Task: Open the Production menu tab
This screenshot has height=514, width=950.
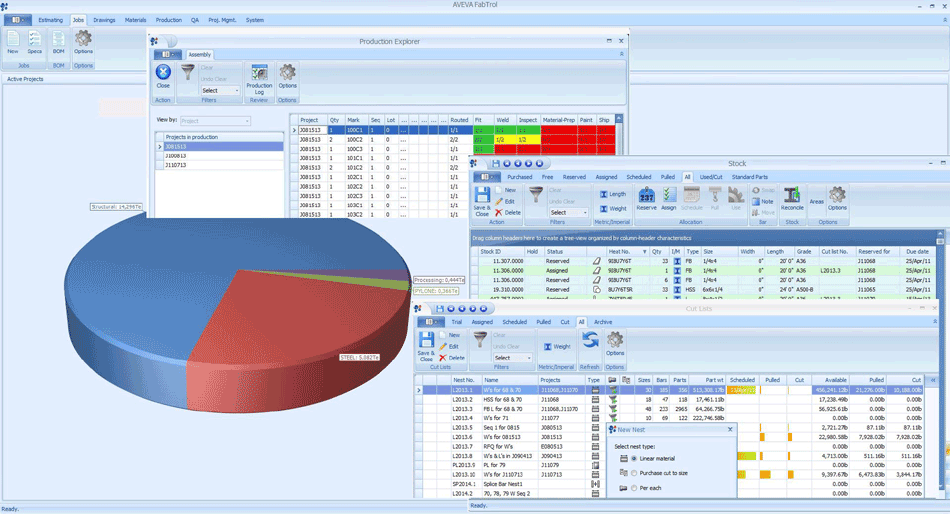Action: pyautogui.click(x=168, y=20)
